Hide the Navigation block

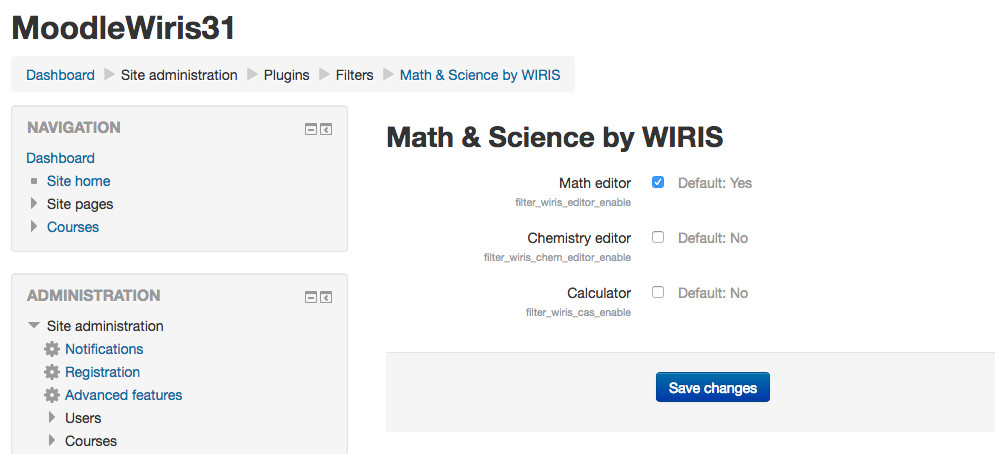[x=311, y=129]
